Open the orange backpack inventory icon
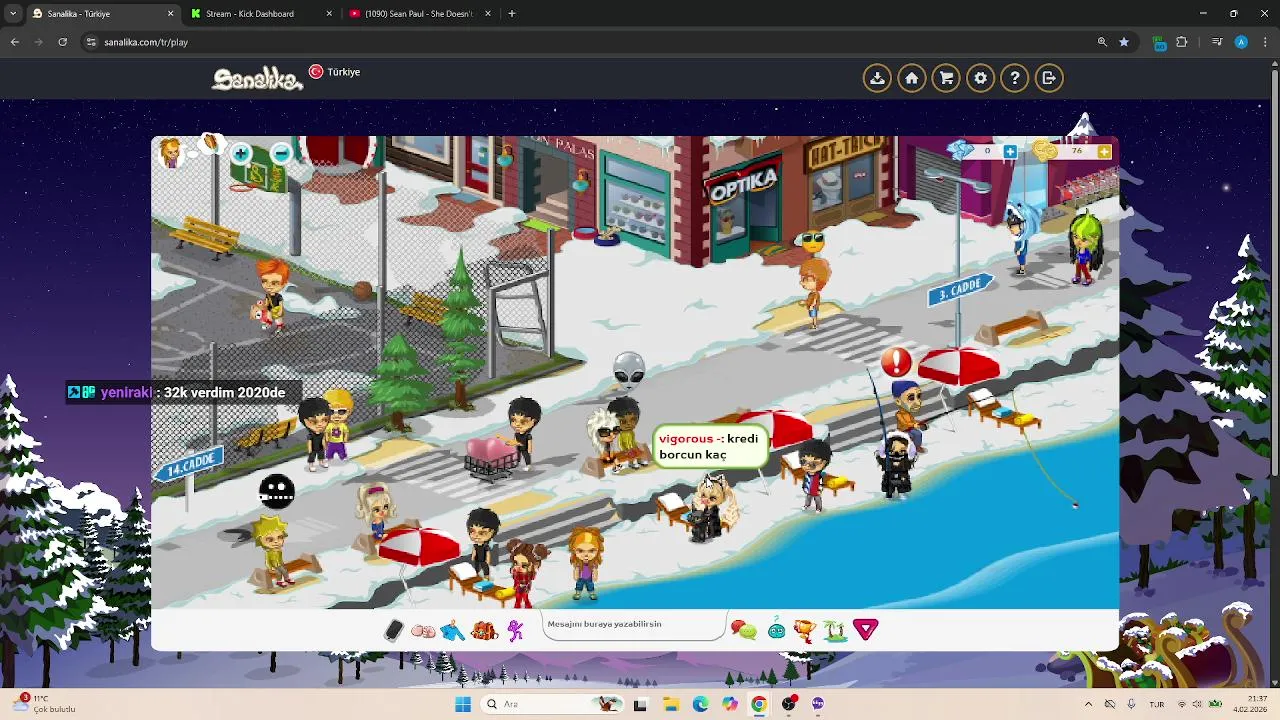Image resolution: width=1280 pixels, height=720 pixels. coord(484,630)
